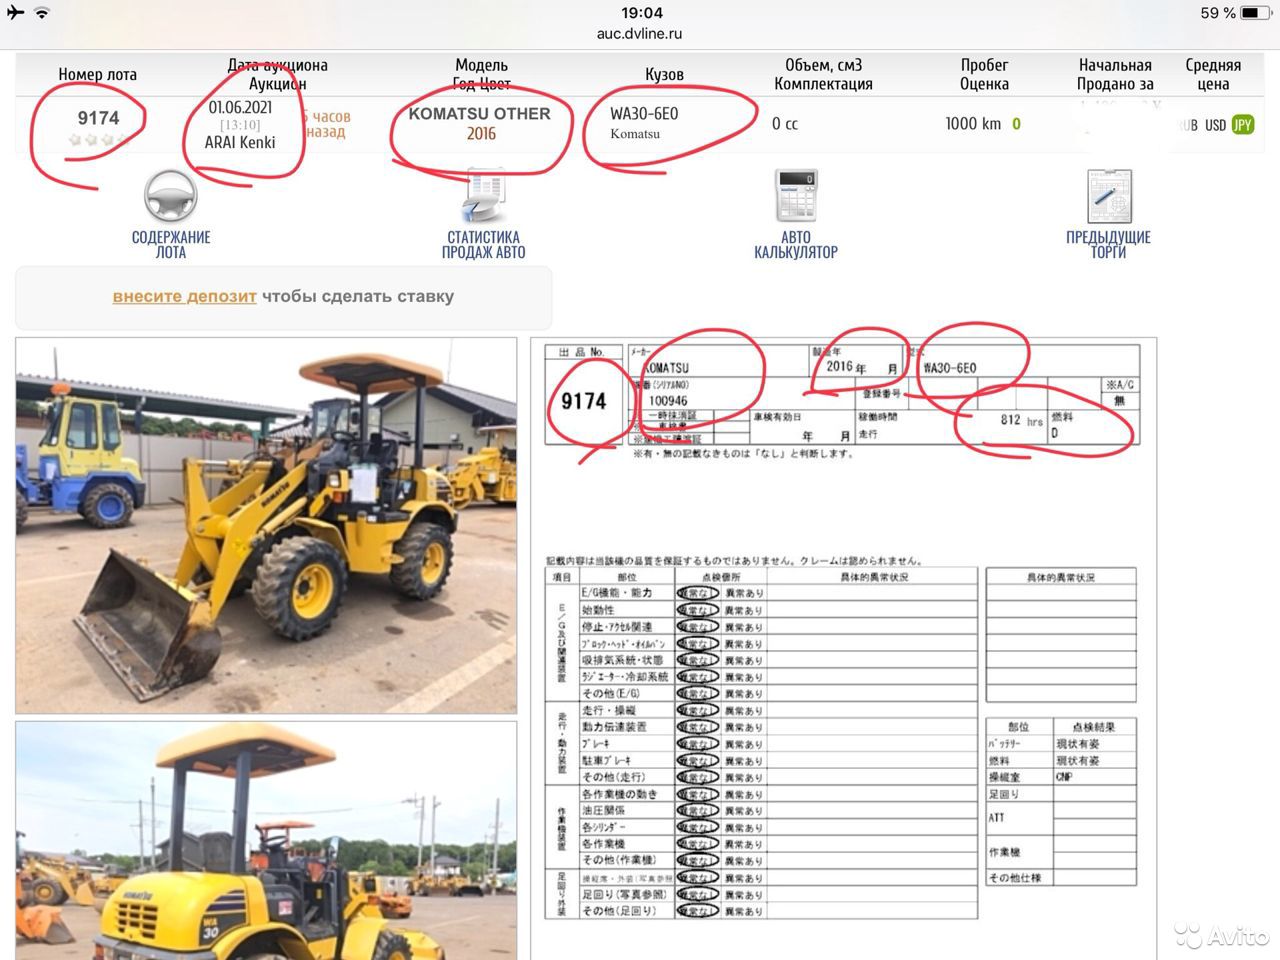The image size is (1280, 960).
Task: Open the previous auctions document icon
Action: point(1108,196)
